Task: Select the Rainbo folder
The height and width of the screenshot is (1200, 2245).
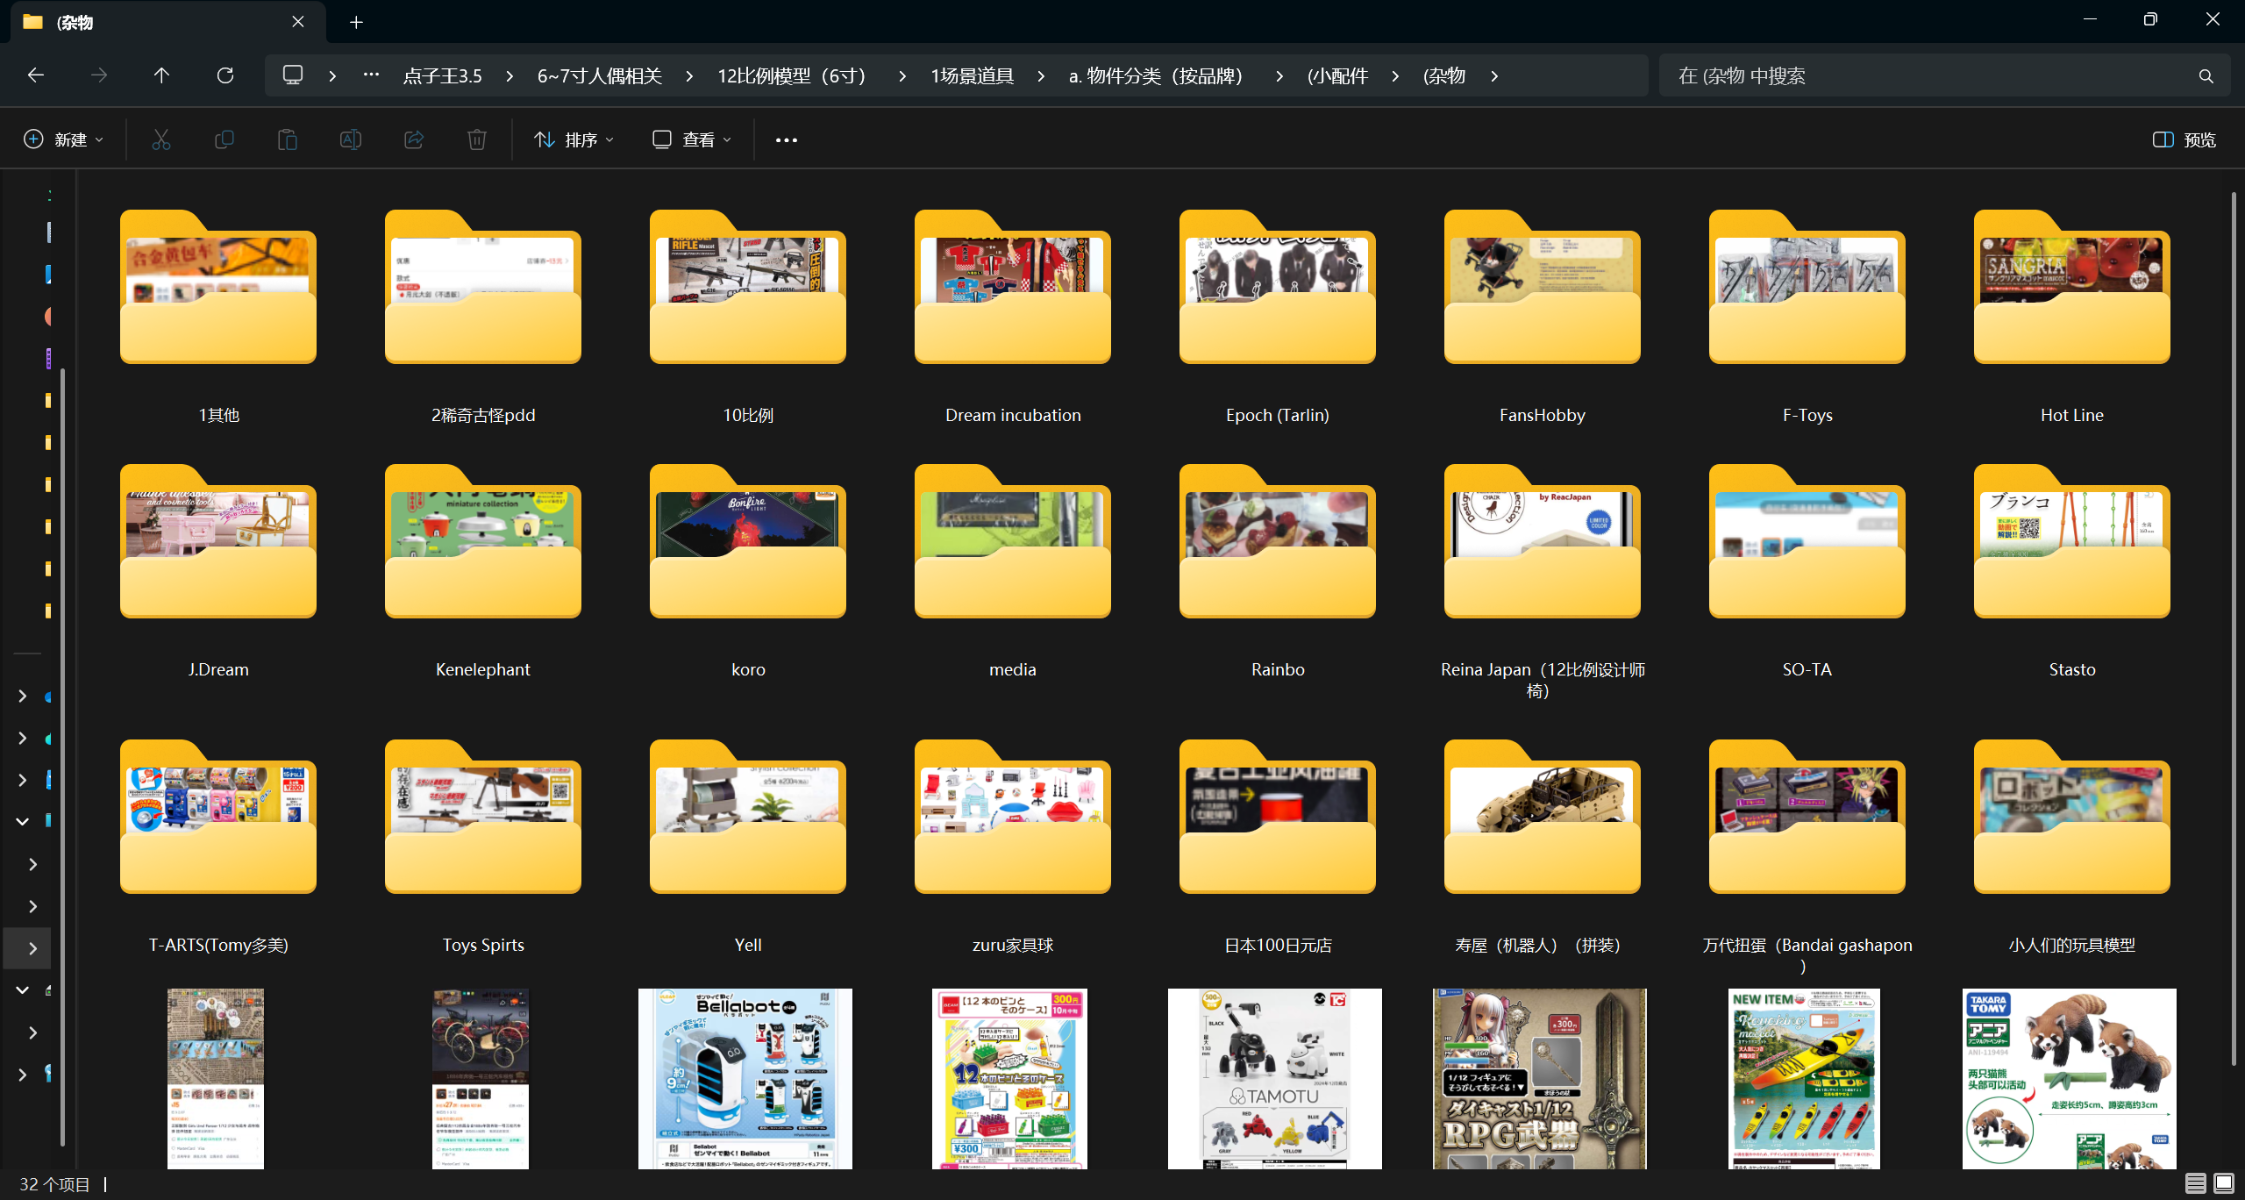Action: pyautogui.click(x=1278, y=570)
